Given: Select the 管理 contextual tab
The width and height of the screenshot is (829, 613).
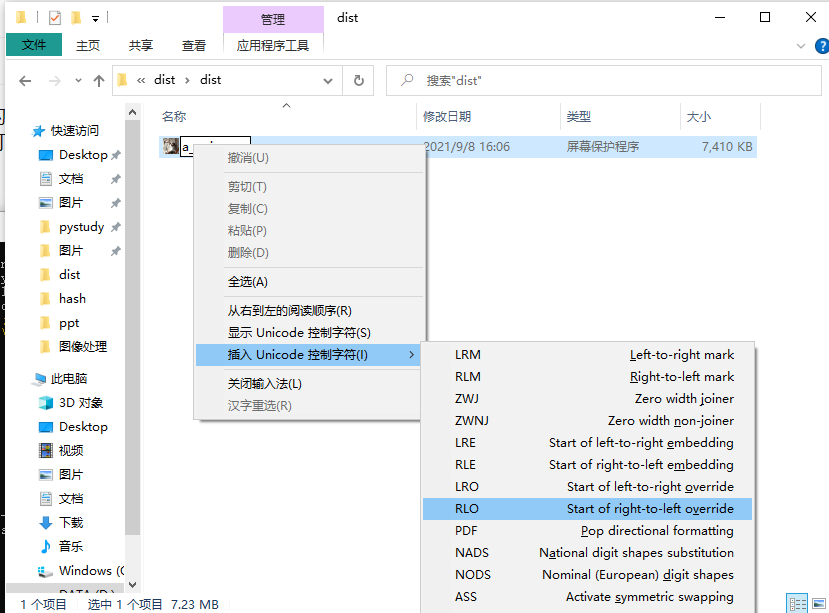Looking at the screenshot, I should point(273,20).
